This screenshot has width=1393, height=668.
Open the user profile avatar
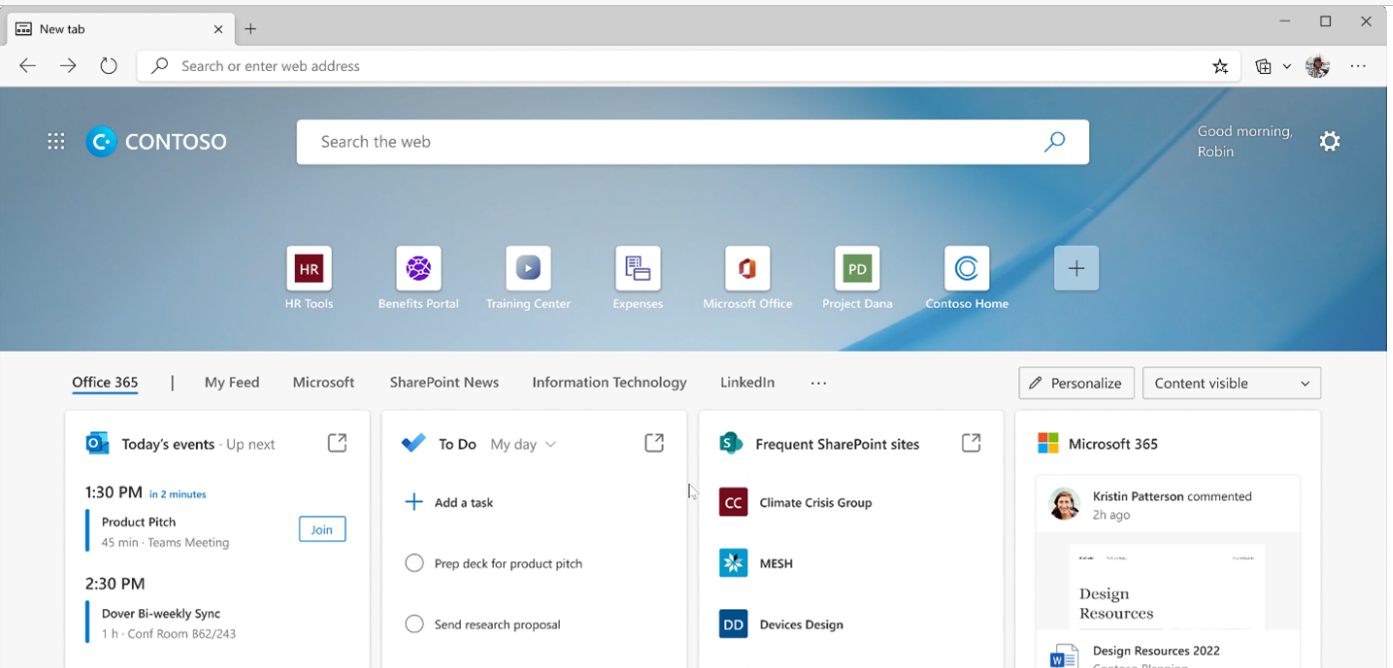pos(1318,66)
